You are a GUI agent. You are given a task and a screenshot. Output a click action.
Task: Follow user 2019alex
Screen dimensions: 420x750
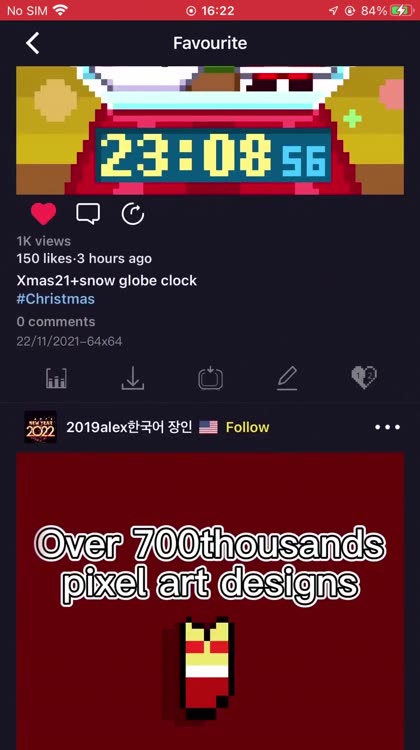coord(247,427)
